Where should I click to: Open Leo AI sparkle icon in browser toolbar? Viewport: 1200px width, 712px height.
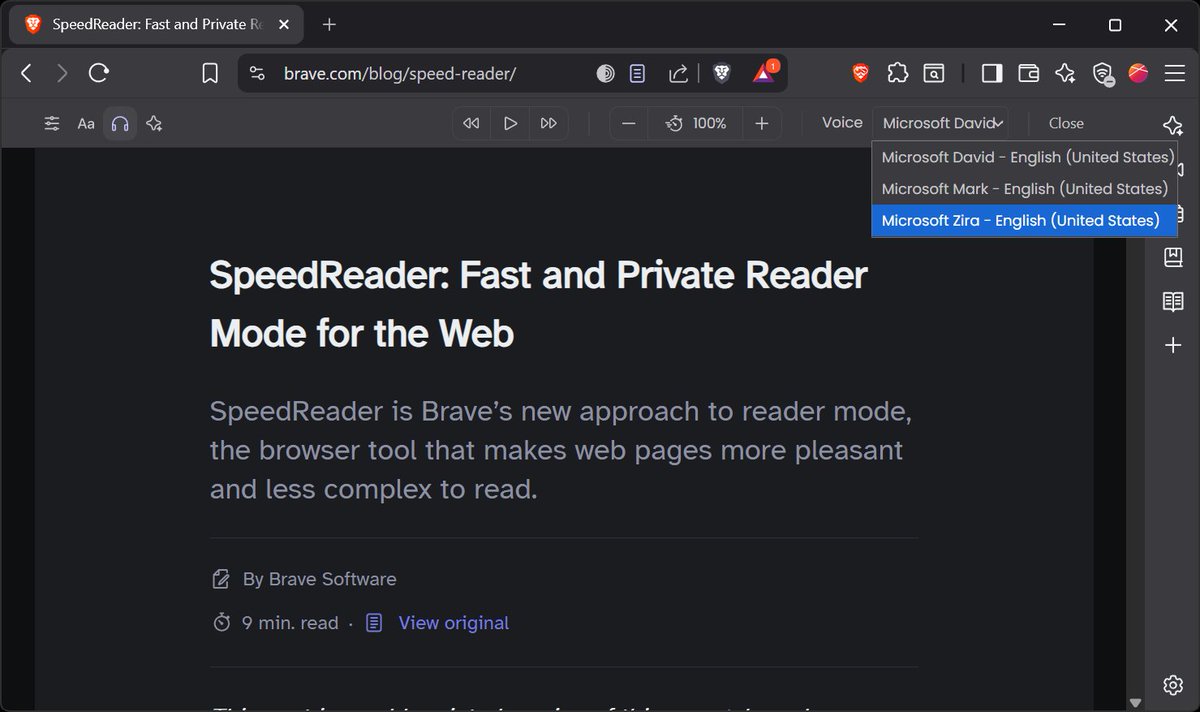tap(1065, 73)
